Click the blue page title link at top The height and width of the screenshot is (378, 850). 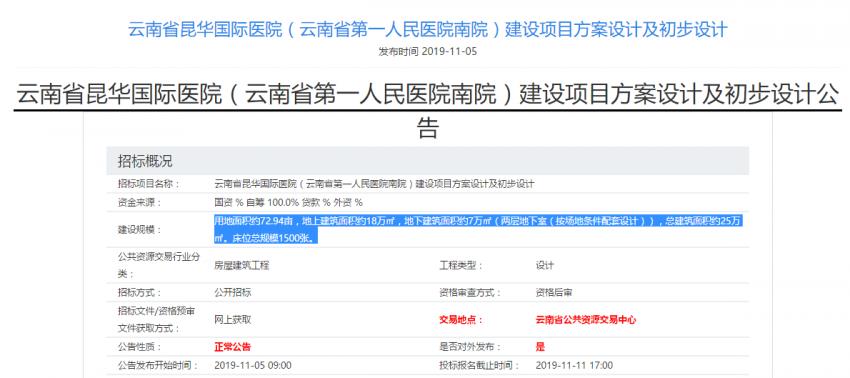coord(427,29)
